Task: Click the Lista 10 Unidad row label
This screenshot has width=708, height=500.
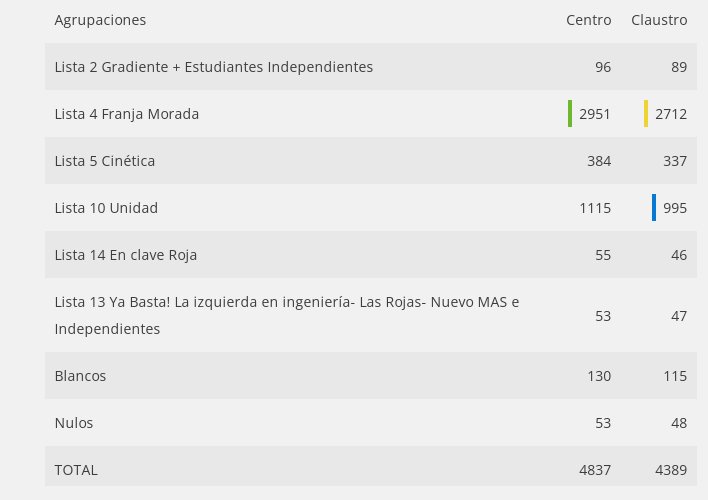Action: (x=106, y=208)
